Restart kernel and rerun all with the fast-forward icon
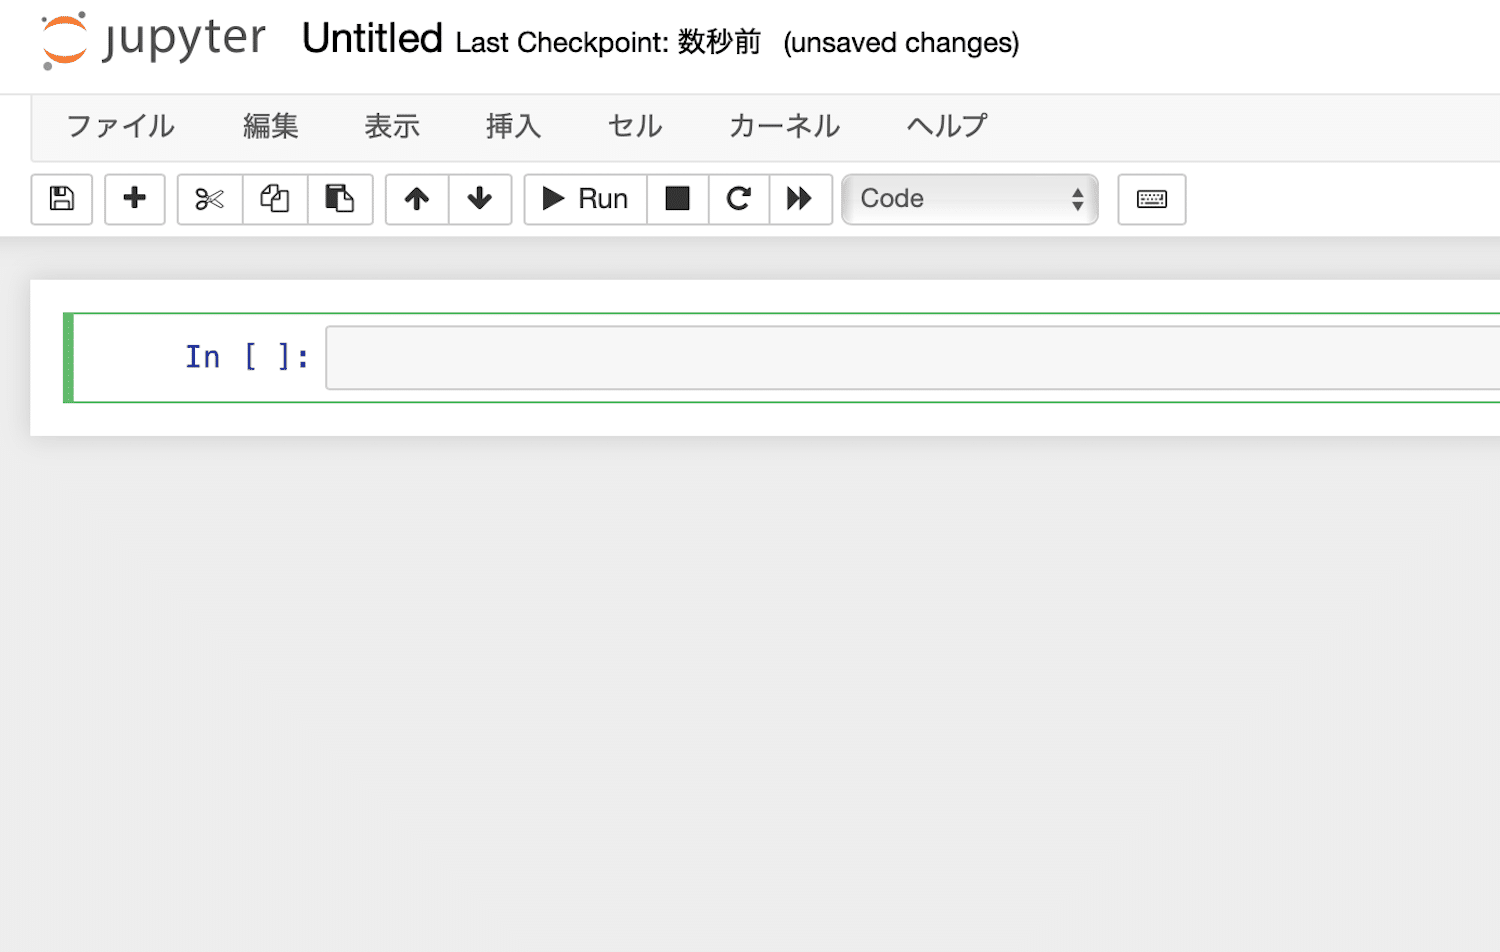Screen dimensions: 1500x952 pyautogui.click(x=800, y=199)
